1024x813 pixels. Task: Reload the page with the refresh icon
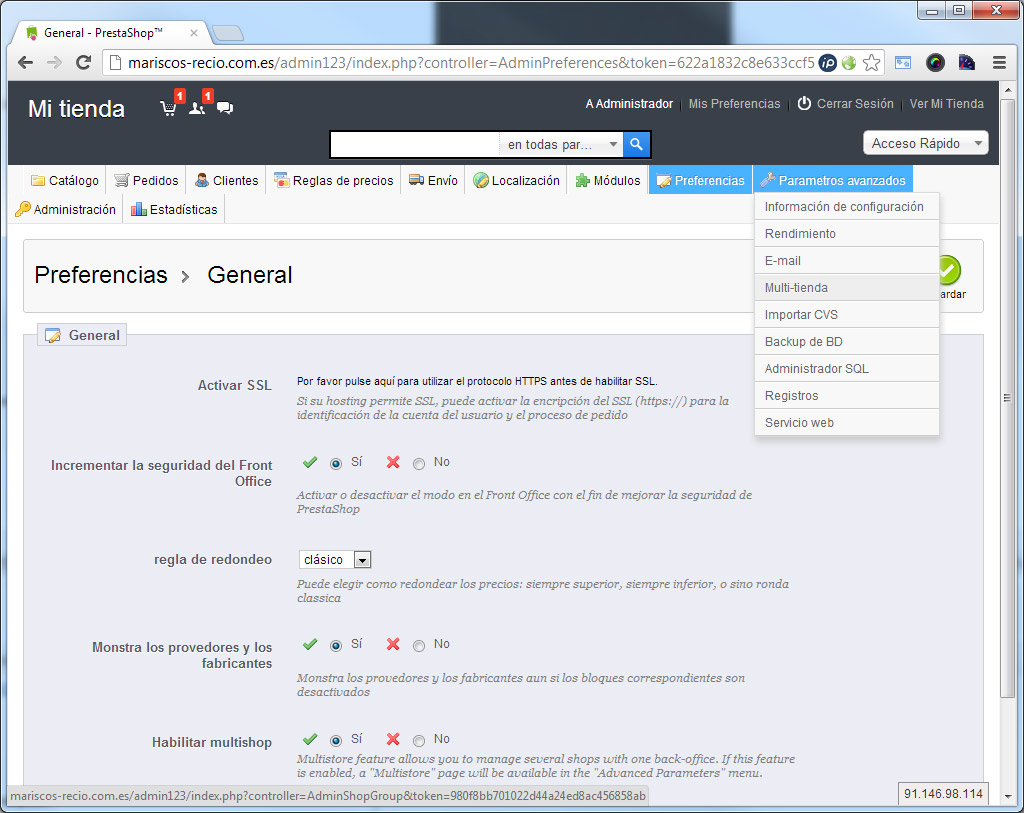tap(83, 63)
